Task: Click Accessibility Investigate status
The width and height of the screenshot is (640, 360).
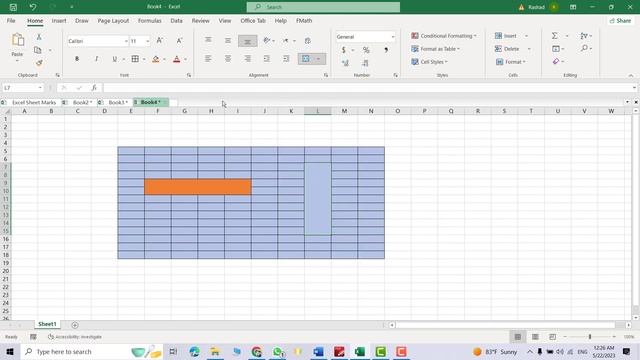Action: click(75, 337)
